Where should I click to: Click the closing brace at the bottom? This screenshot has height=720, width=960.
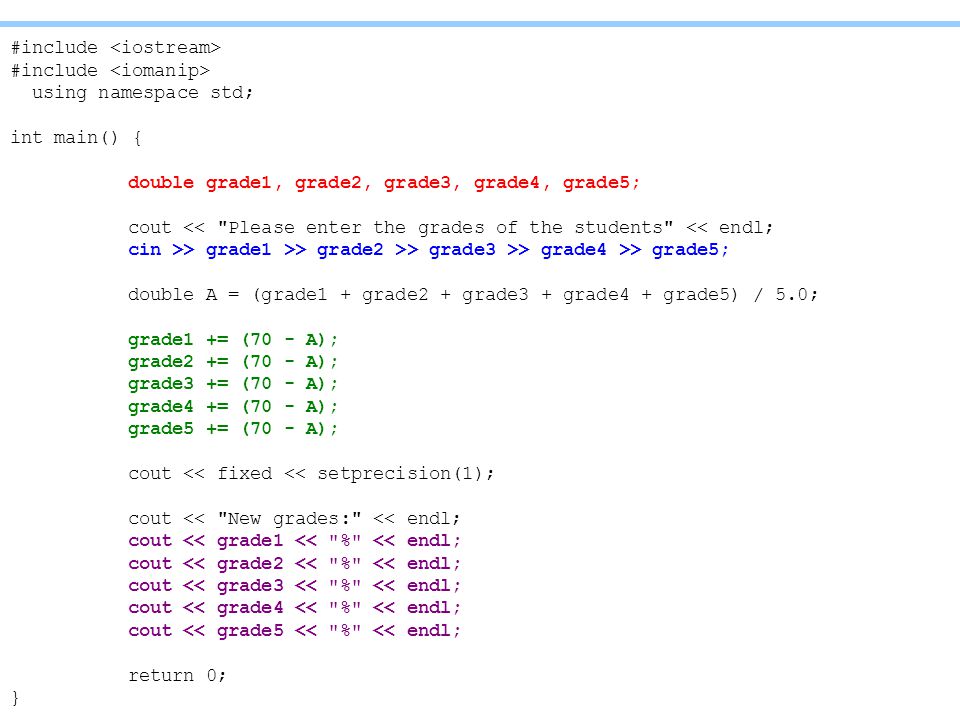(x=15, y=698)
